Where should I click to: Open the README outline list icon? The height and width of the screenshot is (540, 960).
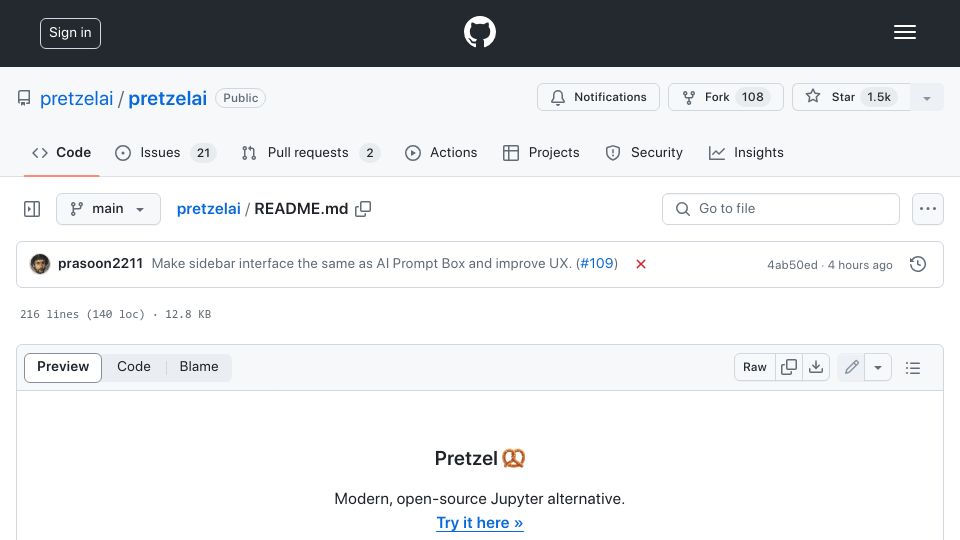913,367
